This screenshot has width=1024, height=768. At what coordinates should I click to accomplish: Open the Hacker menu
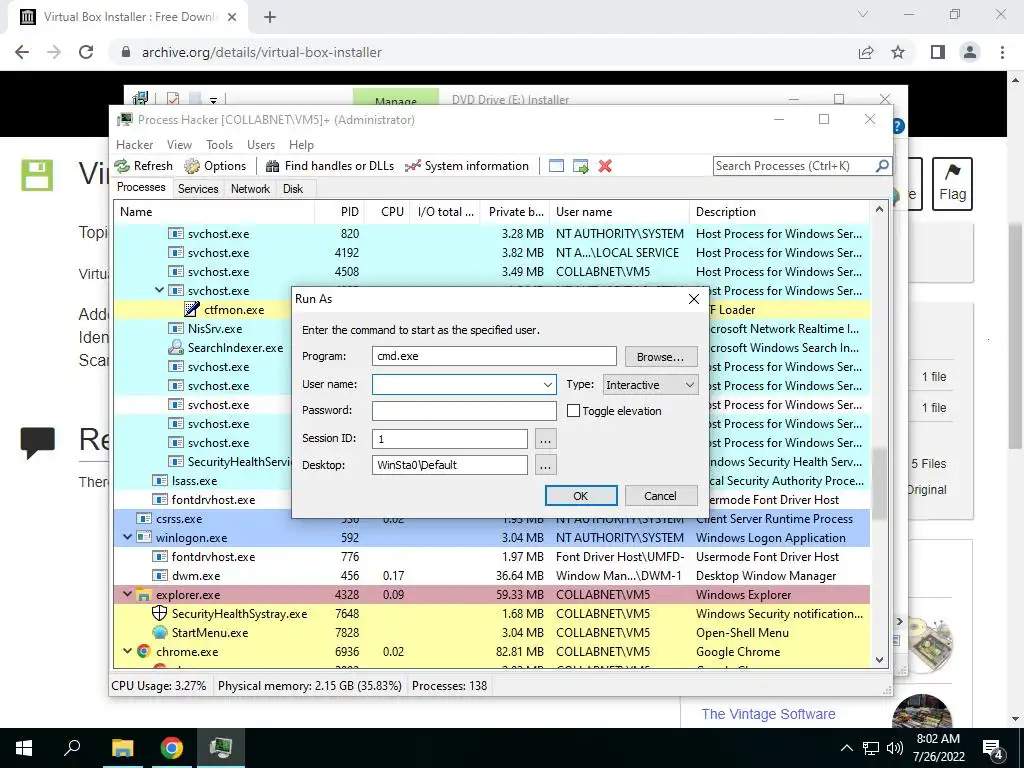(135, 145)
